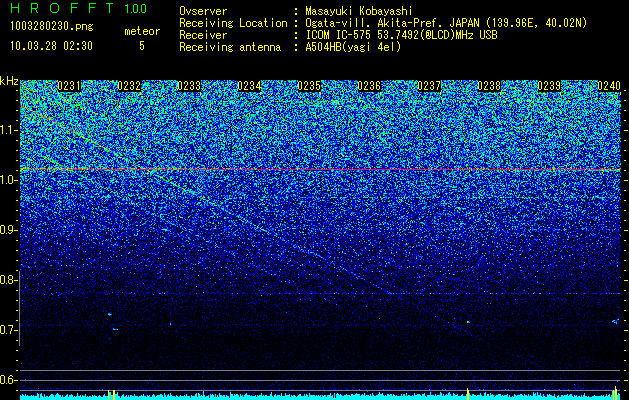Click the 0237 time marker

429,86
